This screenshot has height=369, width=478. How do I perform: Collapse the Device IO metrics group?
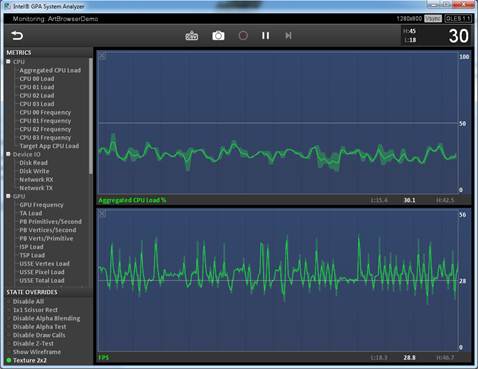click(8, 154)
